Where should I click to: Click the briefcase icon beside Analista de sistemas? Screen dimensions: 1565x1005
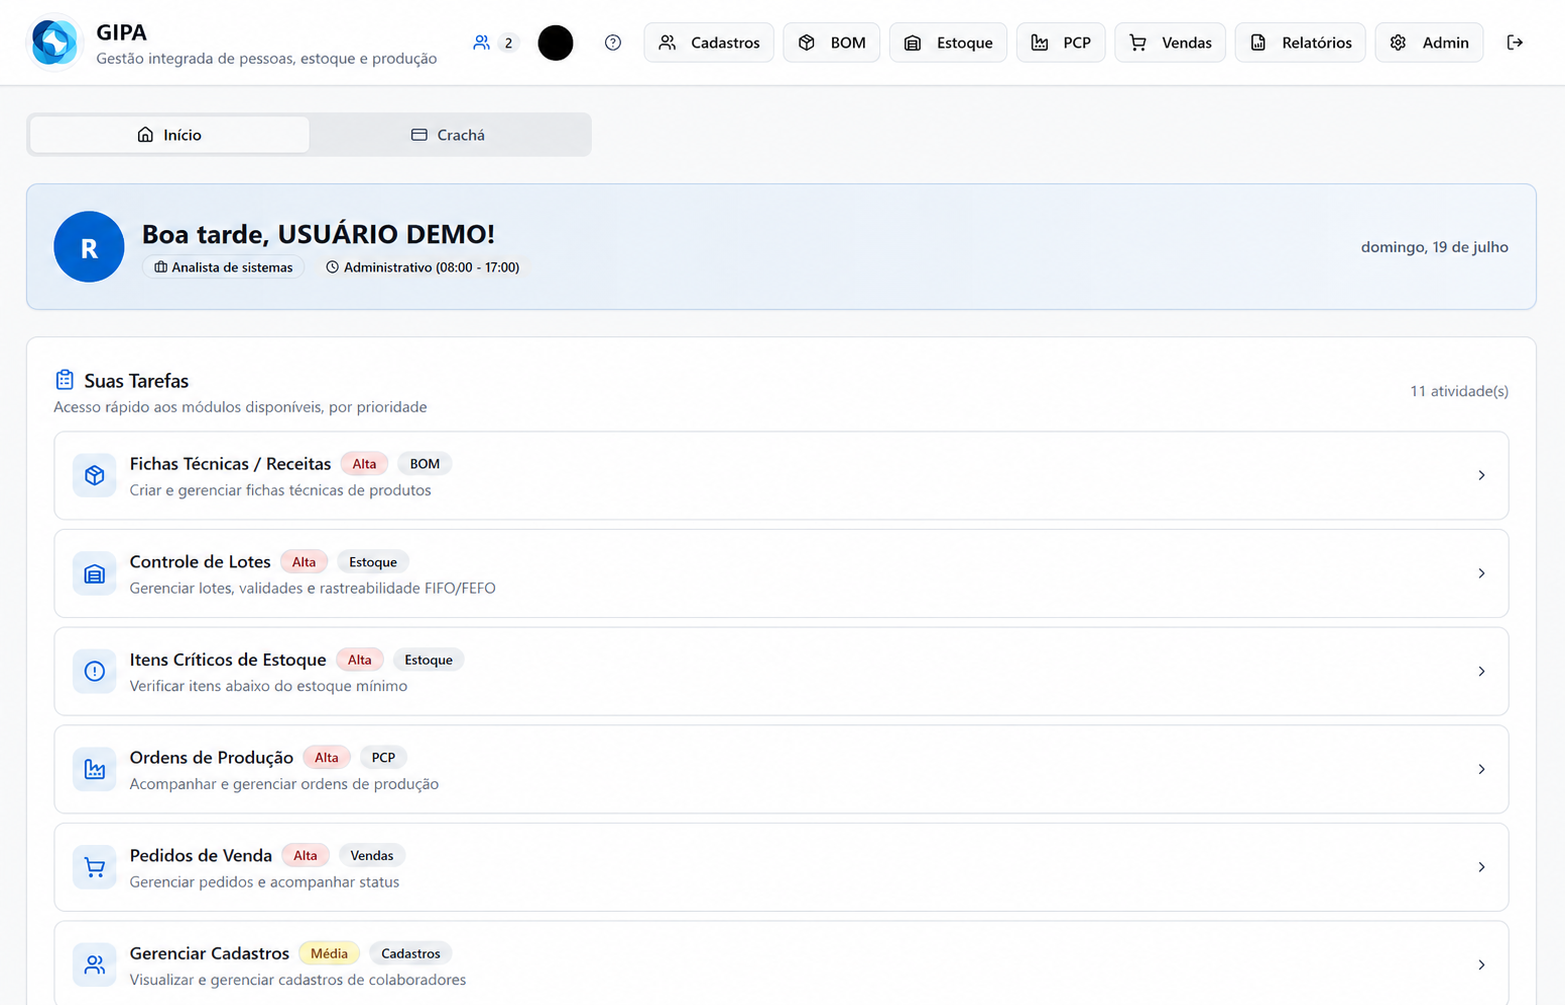pos(161,267)
